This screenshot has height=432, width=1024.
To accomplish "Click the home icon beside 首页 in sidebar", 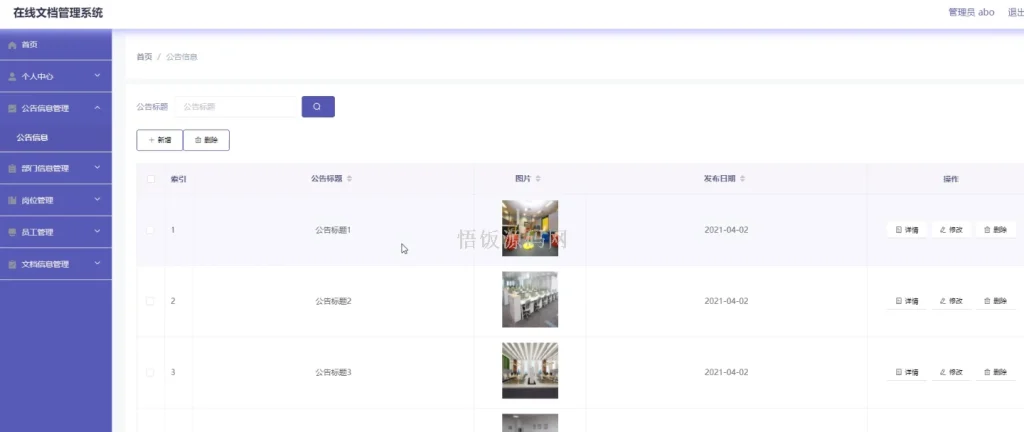I will click(12, 45).
